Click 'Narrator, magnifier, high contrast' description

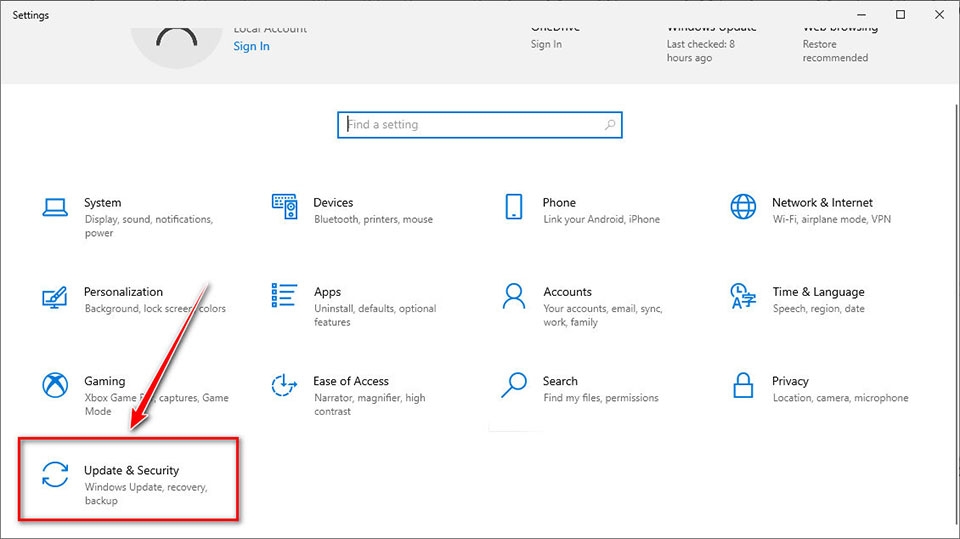[370, 404]
